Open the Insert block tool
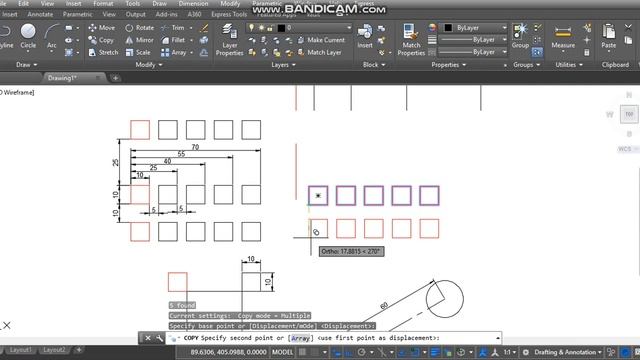This screenshot has height=360, width=640. [x=364, y=36]
